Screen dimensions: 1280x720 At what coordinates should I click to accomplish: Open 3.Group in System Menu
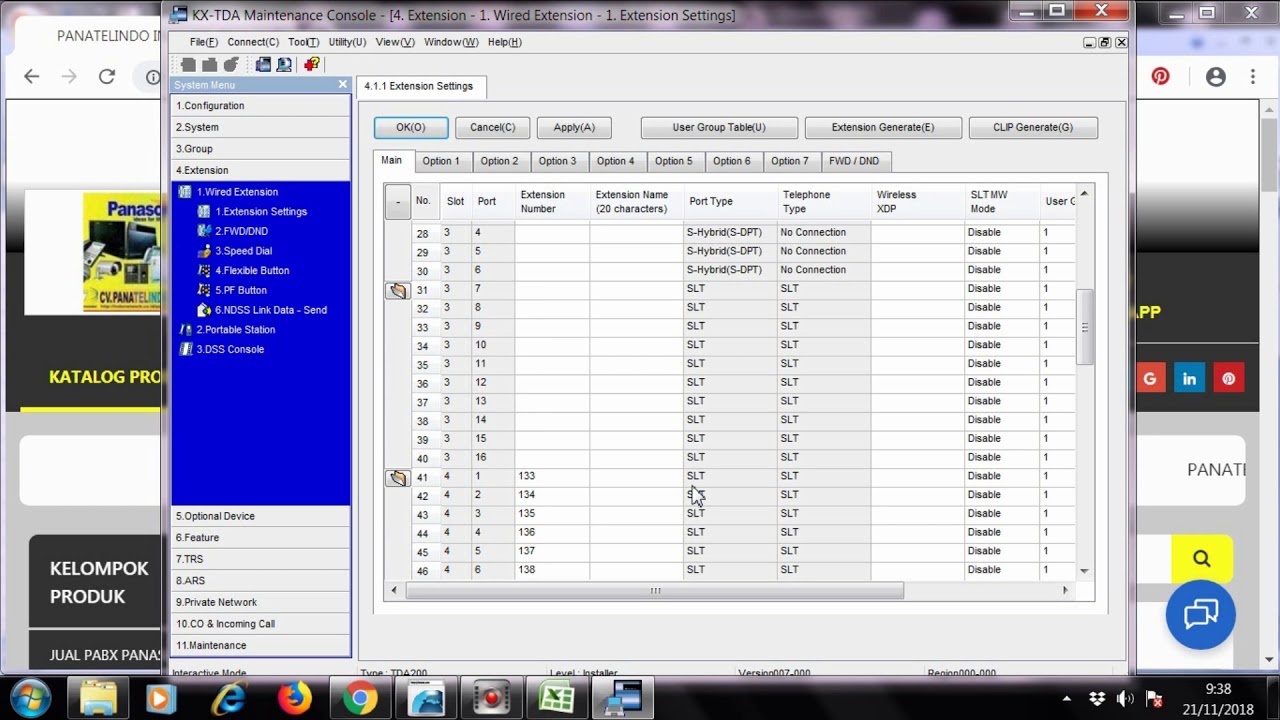click(261, 149)
